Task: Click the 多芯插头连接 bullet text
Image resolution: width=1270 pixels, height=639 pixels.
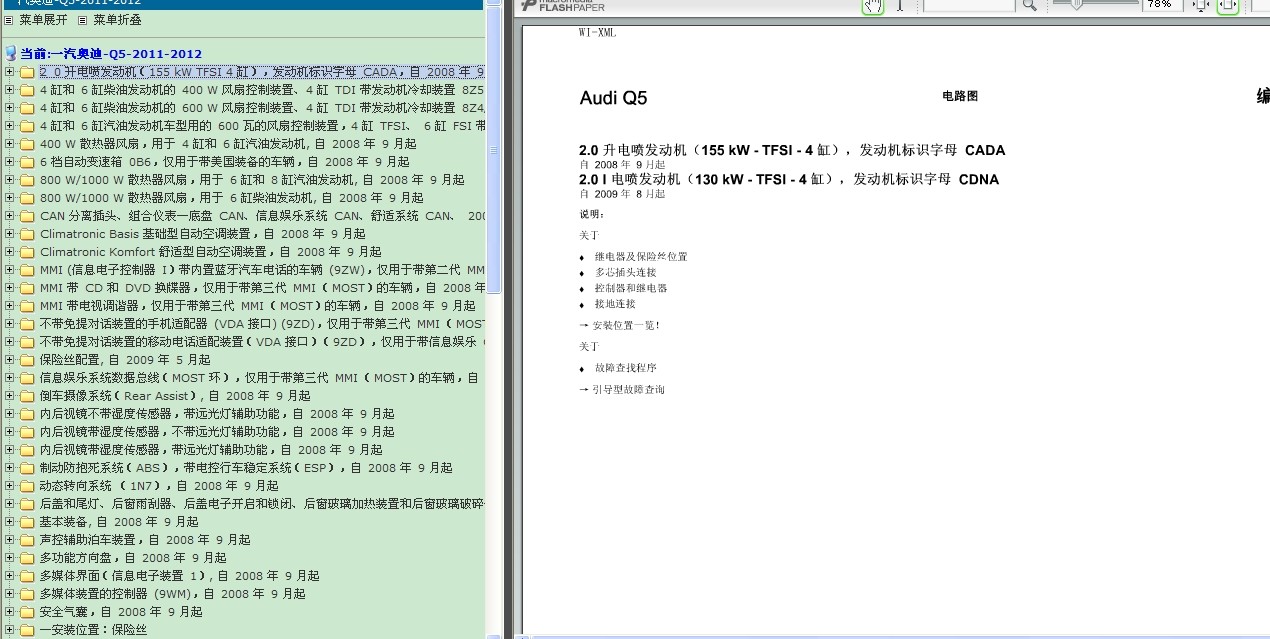Action: pyautogui.click(x=626, y=273)
